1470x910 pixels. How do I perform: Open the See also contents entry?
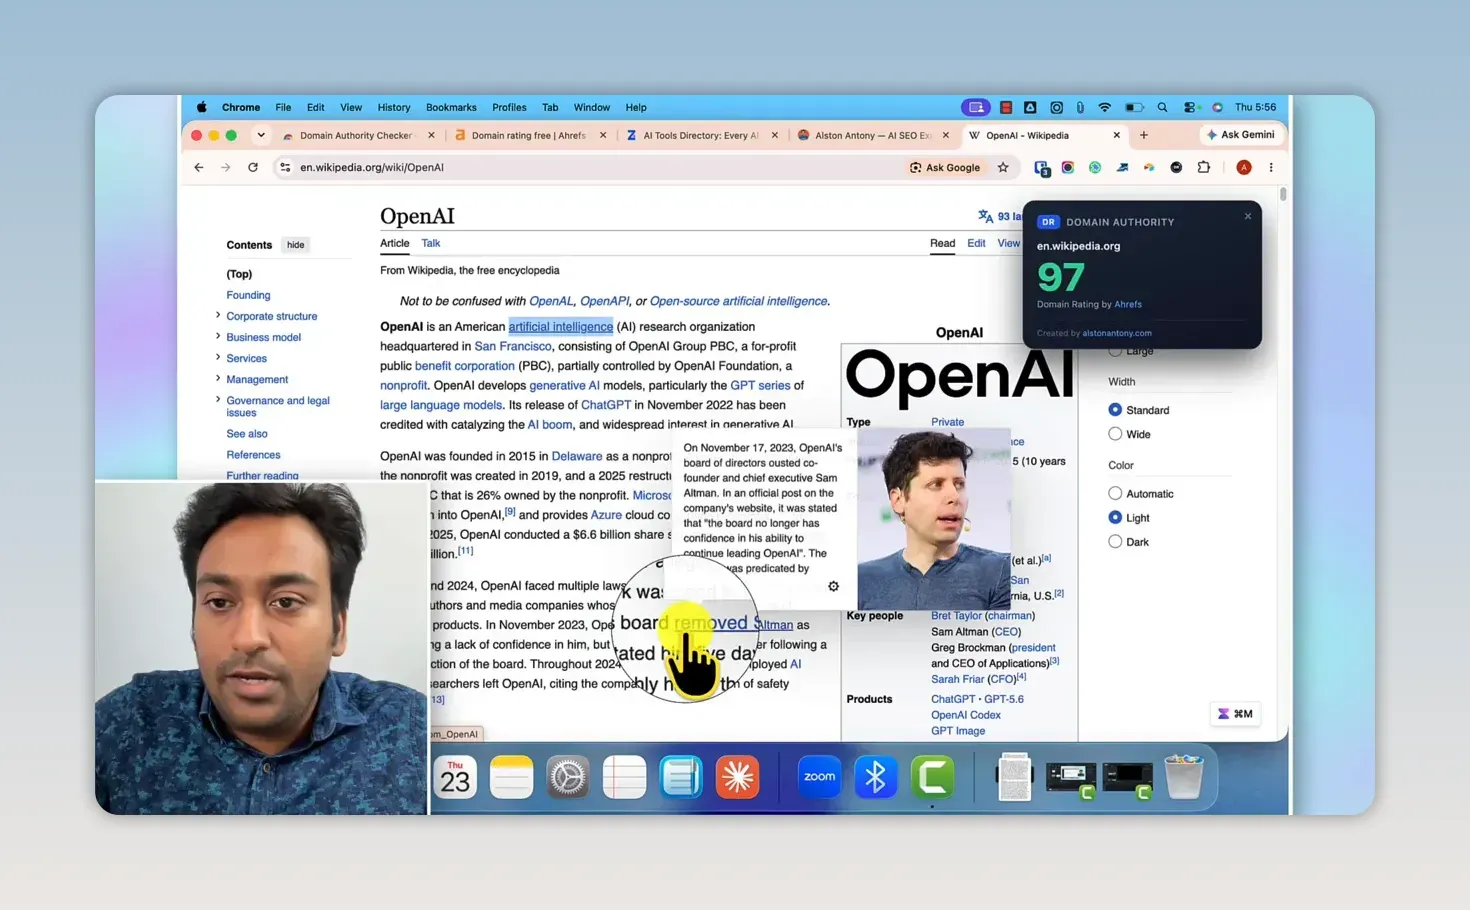pos(247,434)
